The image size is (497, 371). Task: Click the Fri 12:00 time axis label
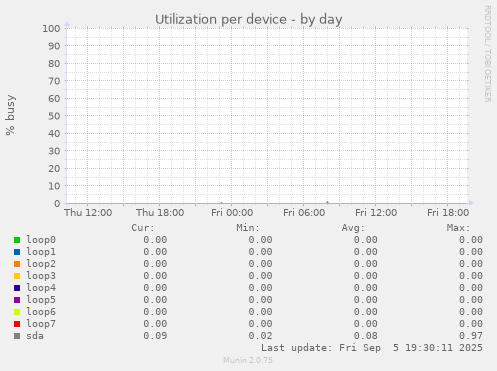click(x=376, y=213)
